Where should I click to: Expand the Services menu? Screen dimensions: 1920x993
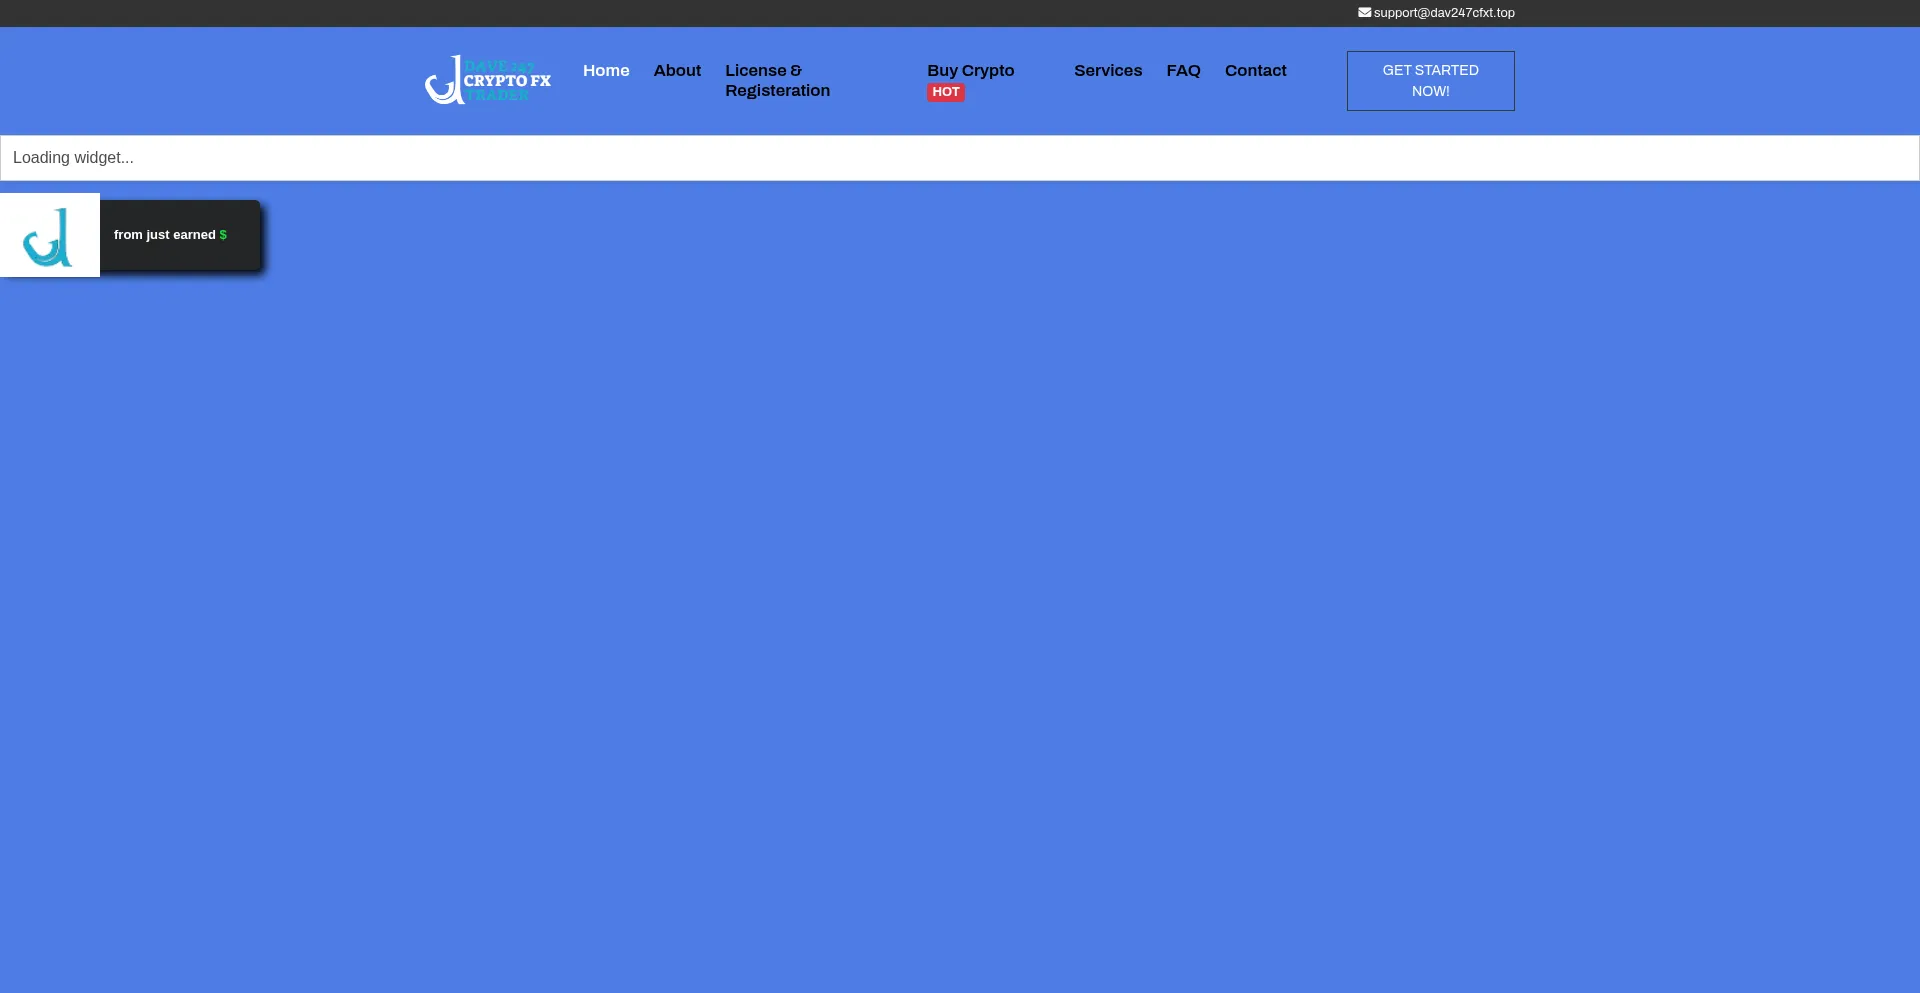1107,71
